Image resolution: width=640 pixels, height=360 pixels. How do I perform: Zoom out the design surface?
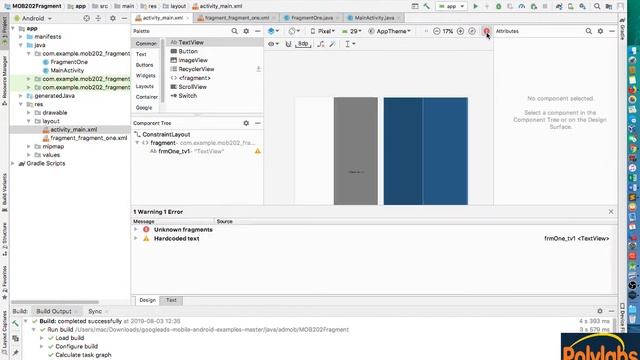436,31
